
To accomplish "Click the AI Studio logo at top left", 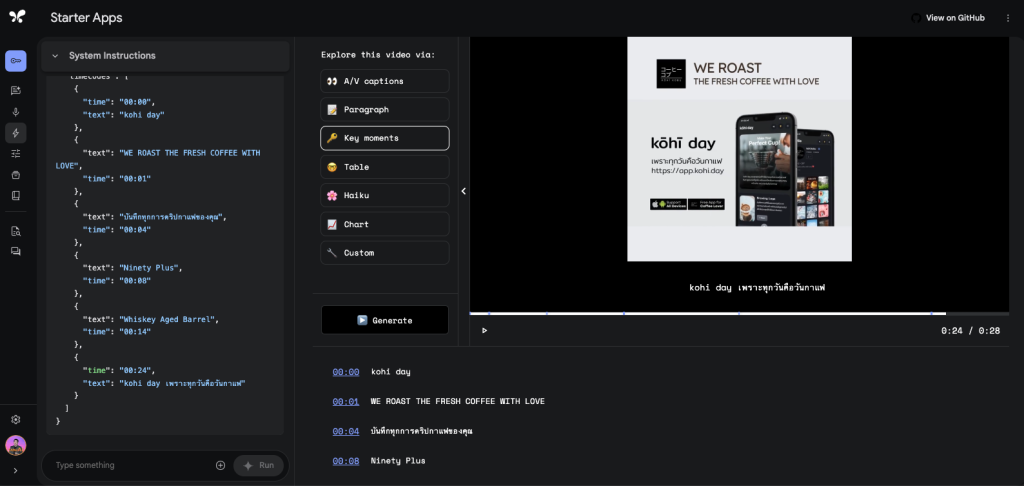I will 18,18.
